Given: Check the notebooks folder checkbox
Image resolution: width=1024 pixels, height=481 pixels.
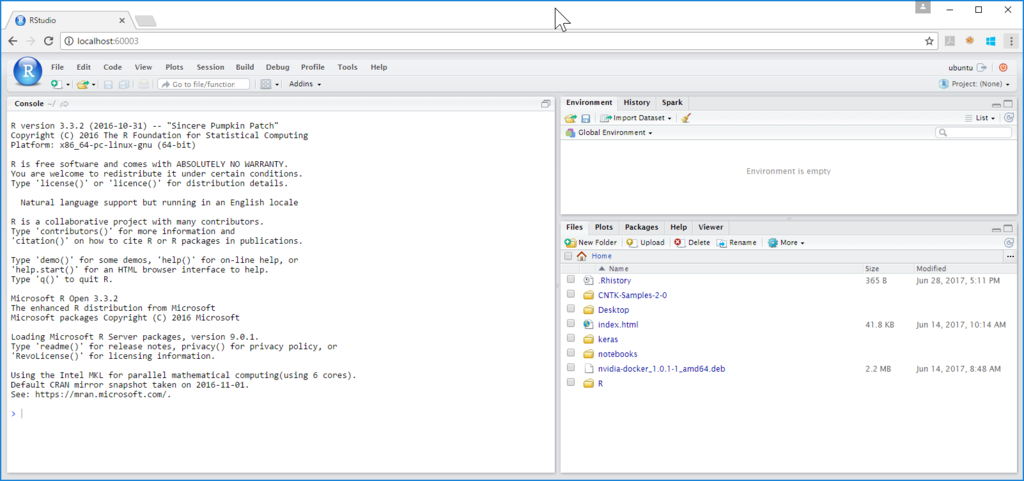Looking at the screenshot, I should pos(571,353).
